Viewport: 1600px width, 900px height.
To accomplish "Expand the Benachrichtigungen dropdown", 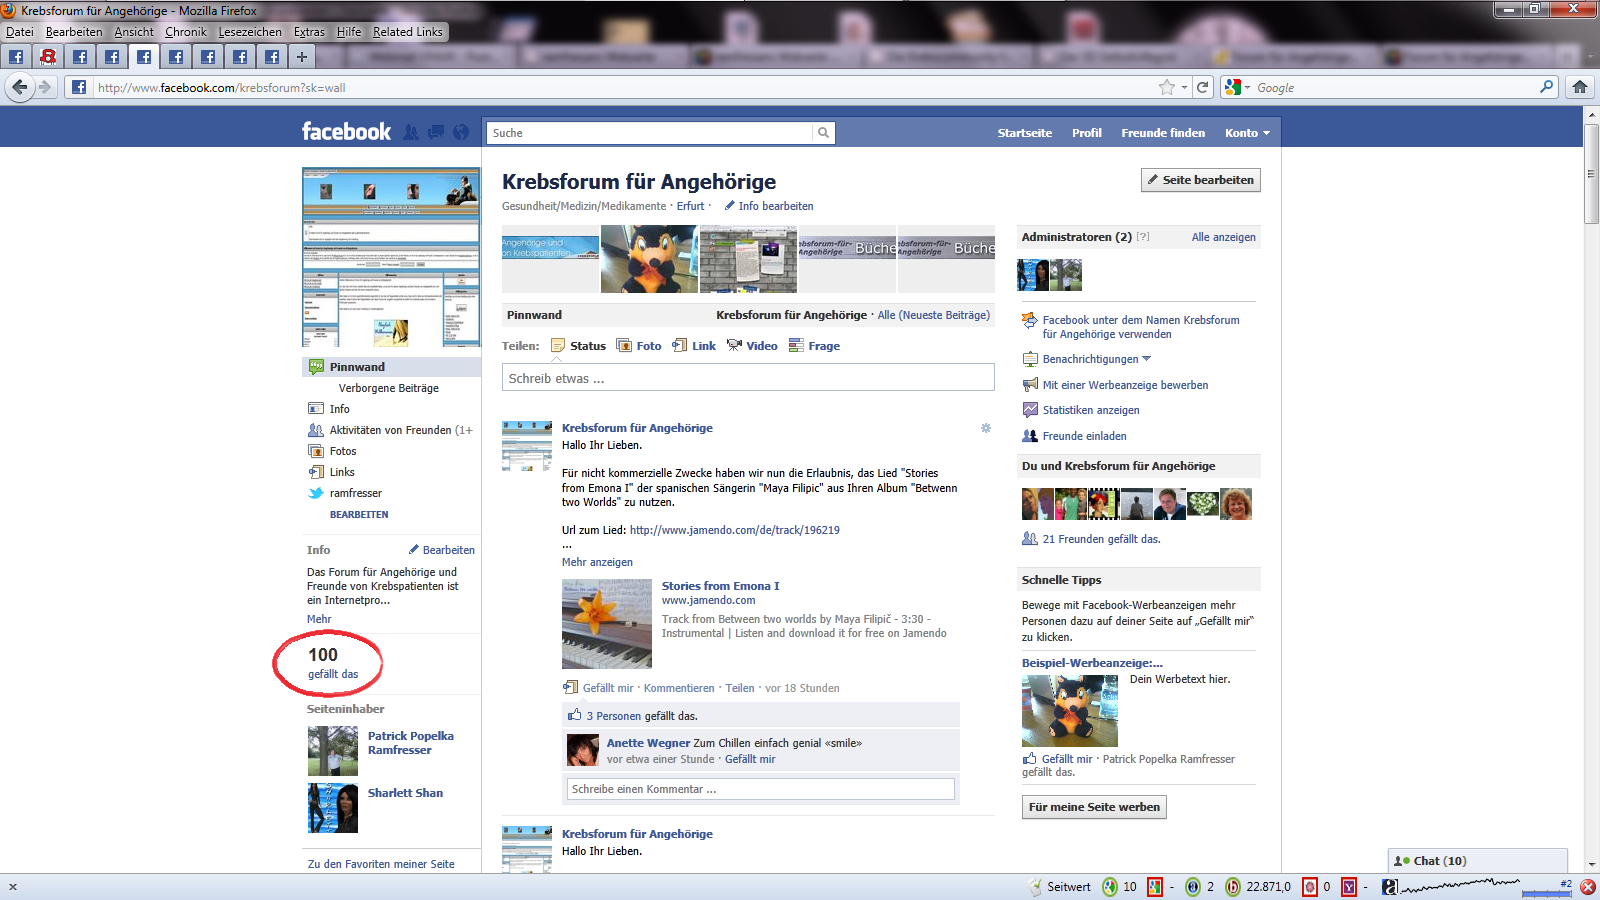I will pyautogui.click(x=1097, y=359).
